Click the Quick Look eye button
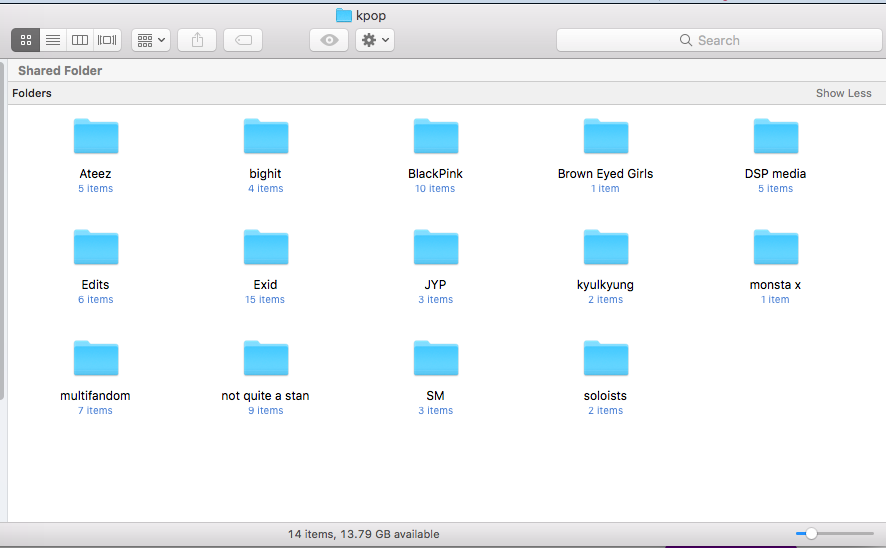 click(x=329, y=40)
